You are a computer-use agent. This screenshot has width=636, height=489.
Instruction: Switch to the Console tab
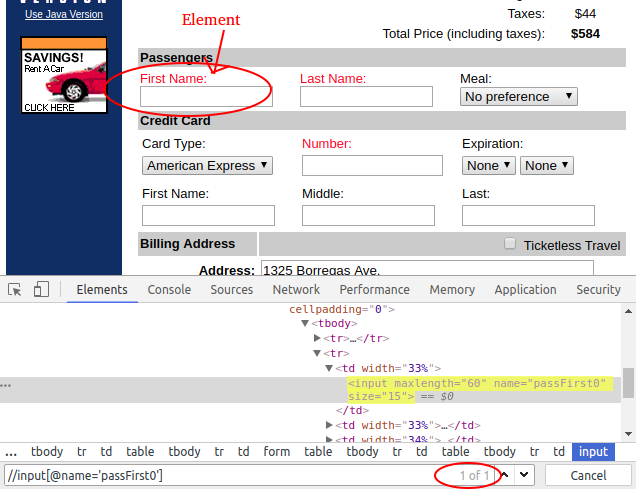click(169, 290)
